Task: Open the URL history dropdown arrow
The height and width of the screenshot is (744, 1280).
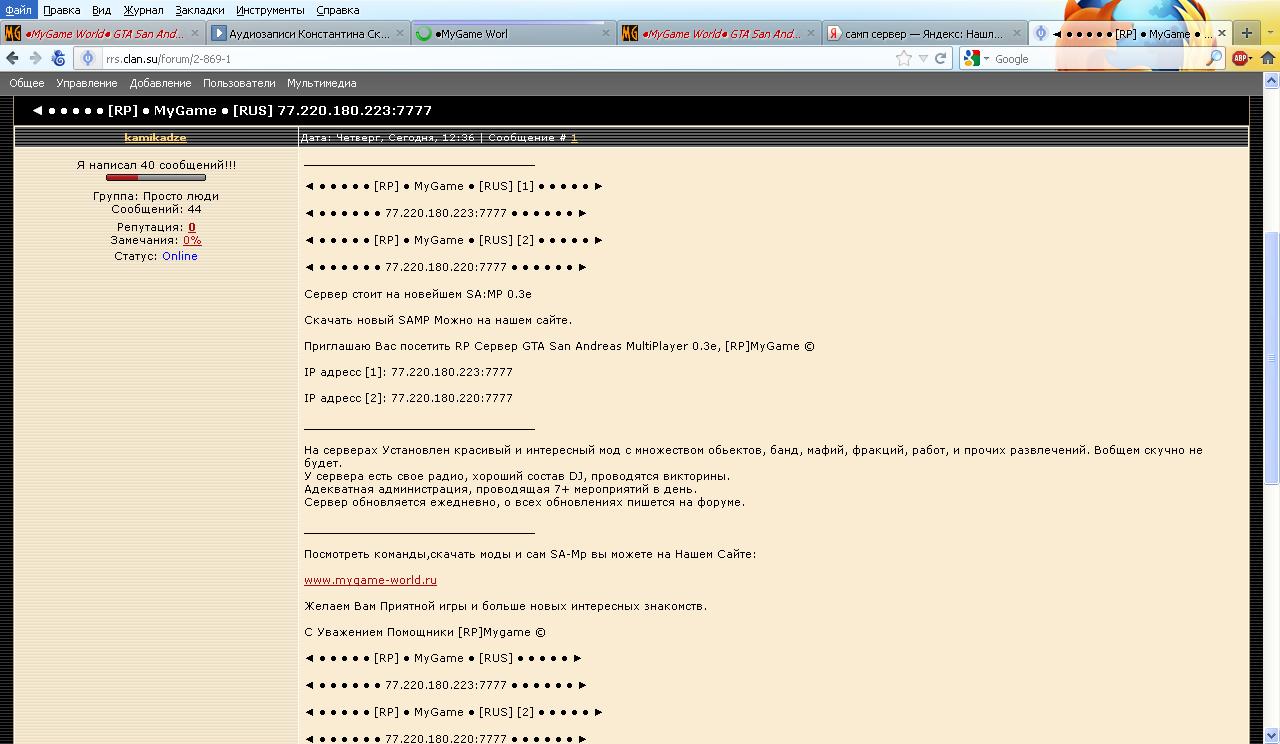Action: click(x=923, y=59)
